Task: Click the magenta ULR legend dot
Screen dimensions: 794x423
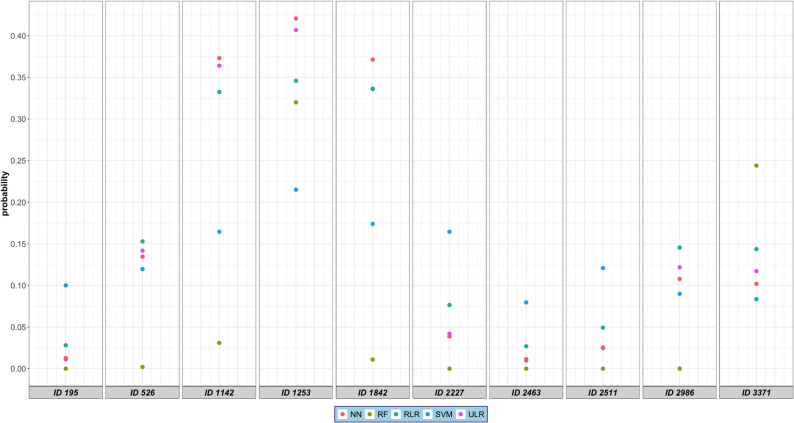Action: (x=460, y=414)
